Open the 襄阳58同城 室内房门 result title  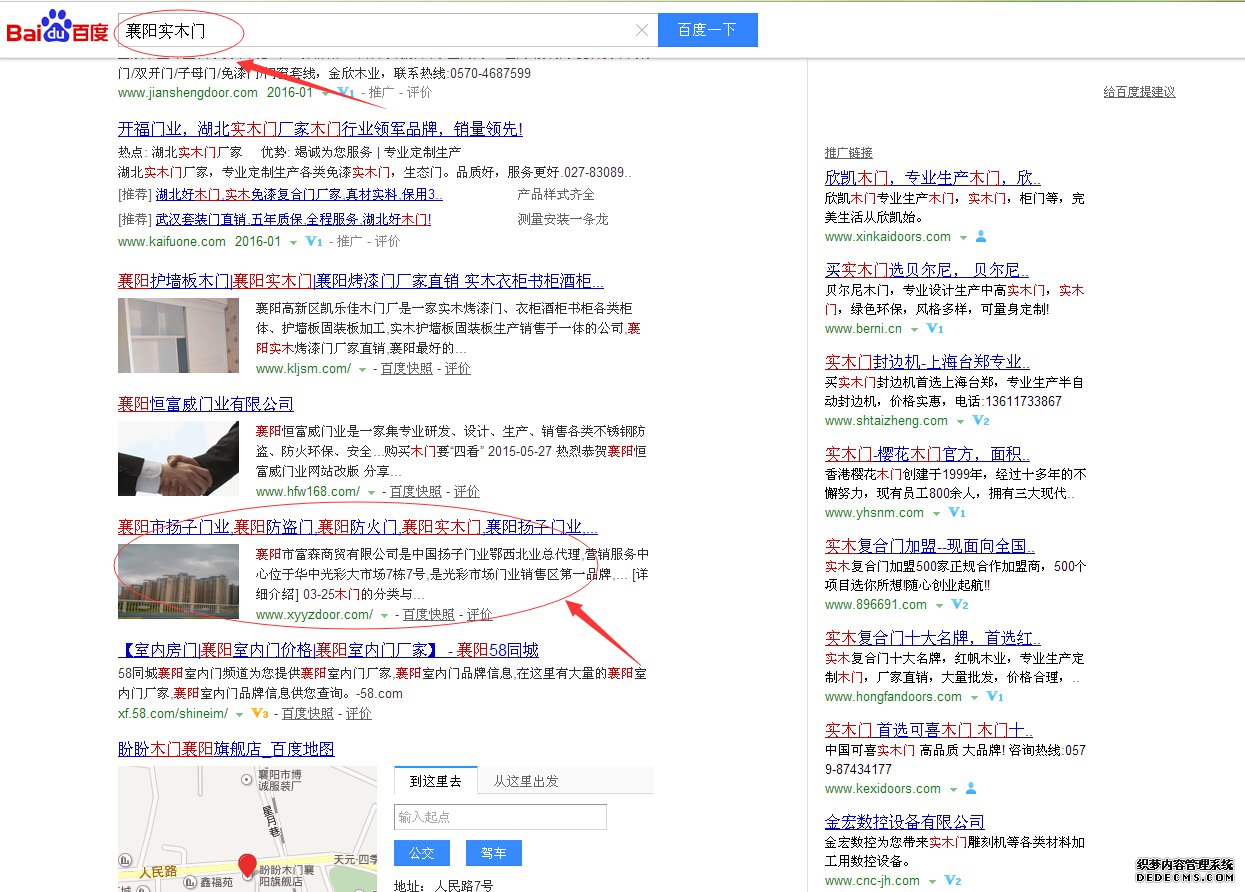pyautogui.click(x=328, y=650)
